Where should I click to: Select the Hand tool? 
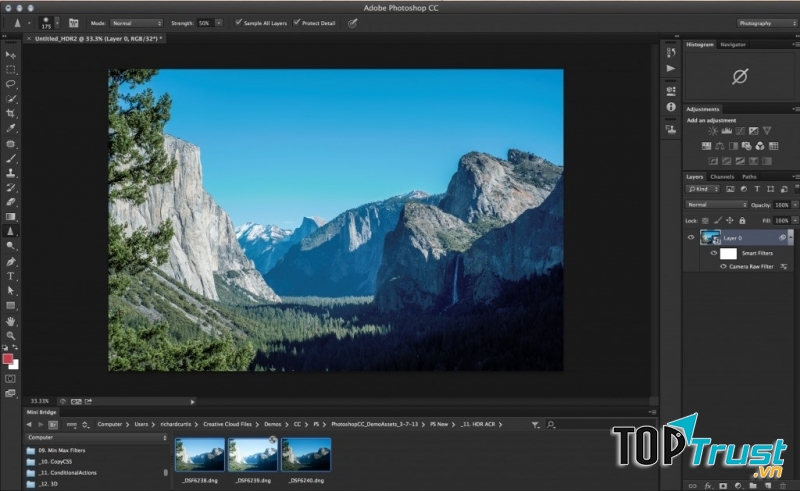coord(10,322)
